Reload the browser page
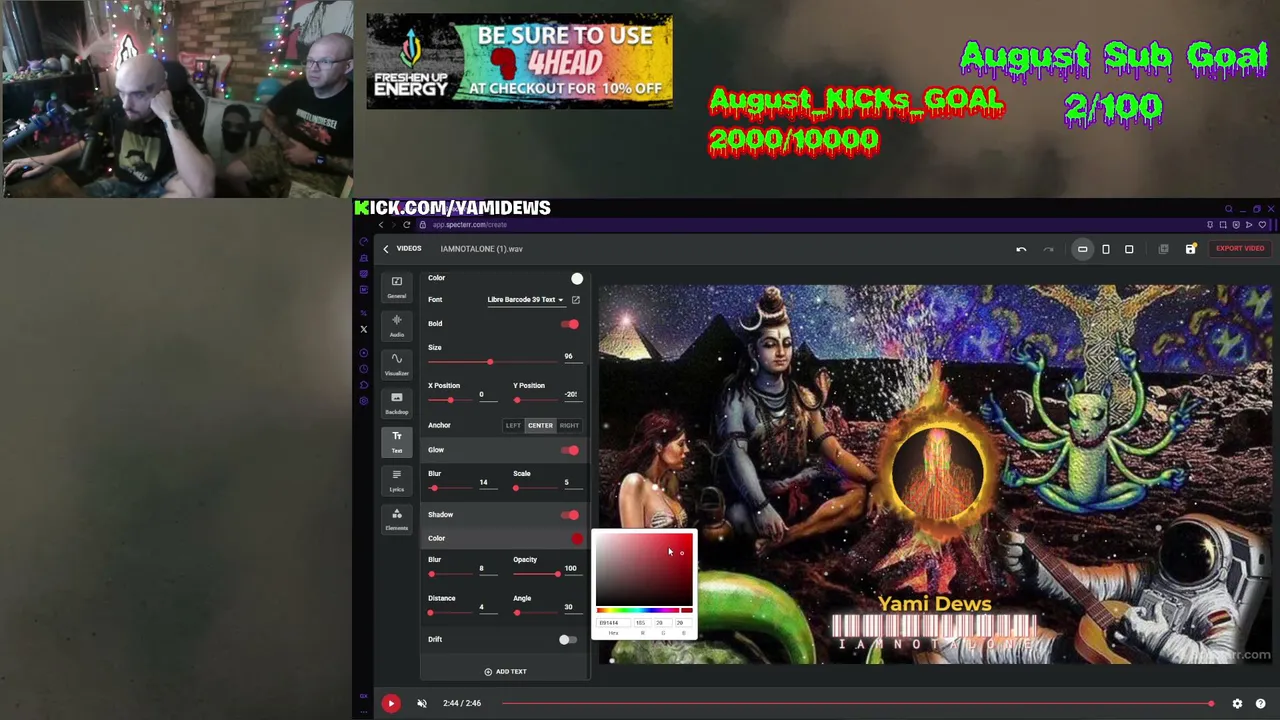The height and width of the screenshot is (720, 1280). coord(406,225)
